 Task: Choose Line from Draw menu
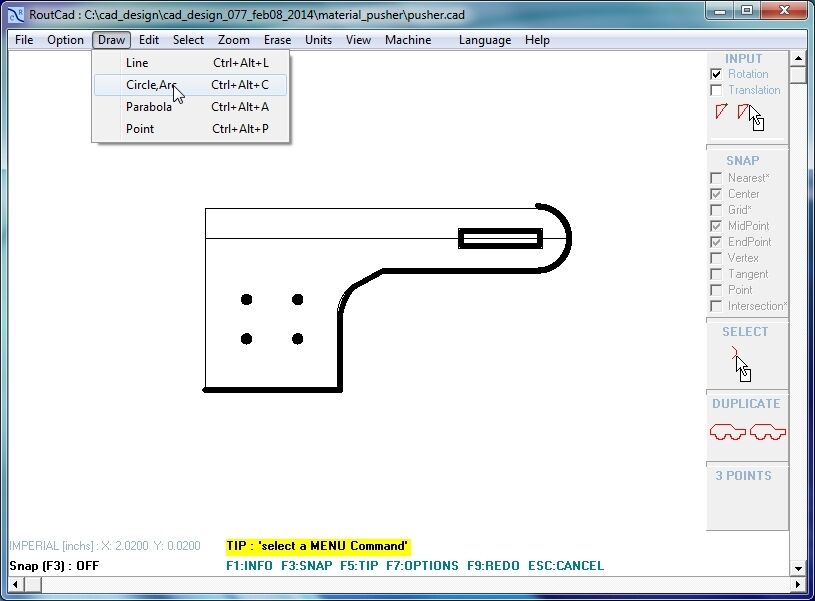[190, 63]
